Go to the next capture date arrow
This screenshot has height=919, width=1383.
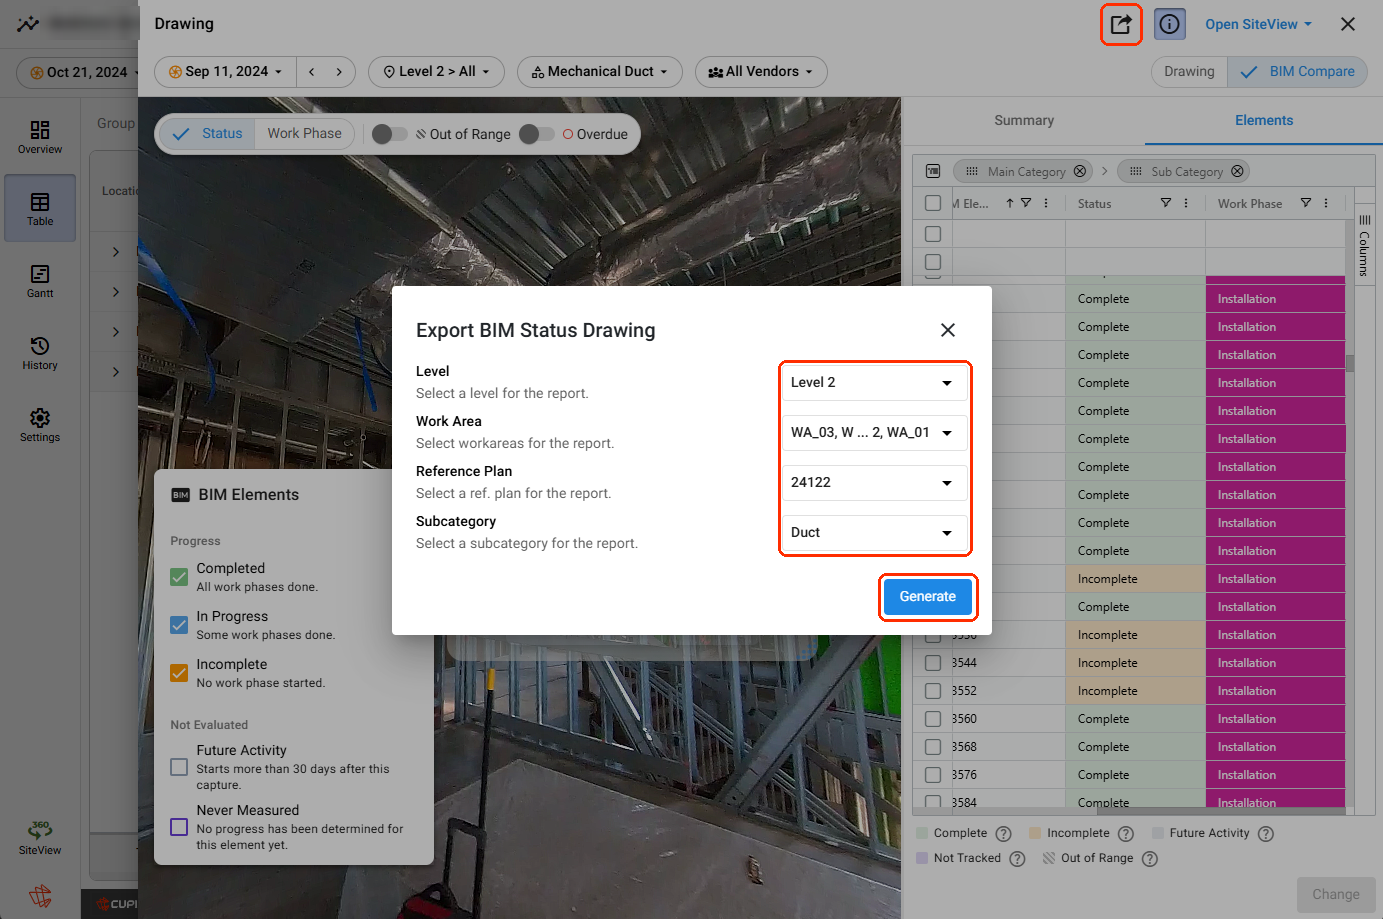coord(339,72)
